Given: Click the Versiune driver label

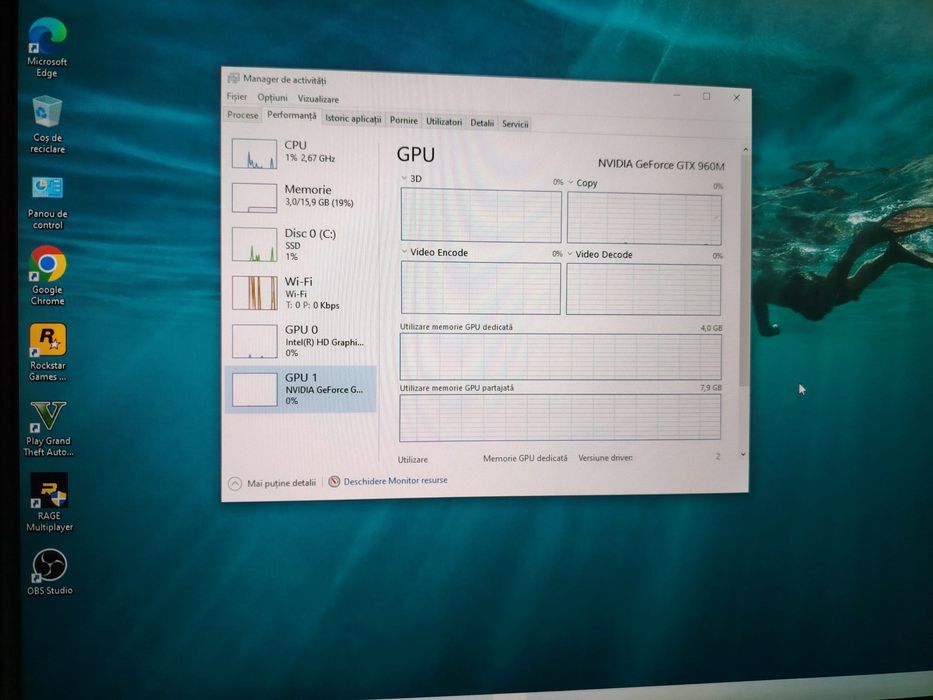Looking at the screenshot, I should tap(605, 458).
